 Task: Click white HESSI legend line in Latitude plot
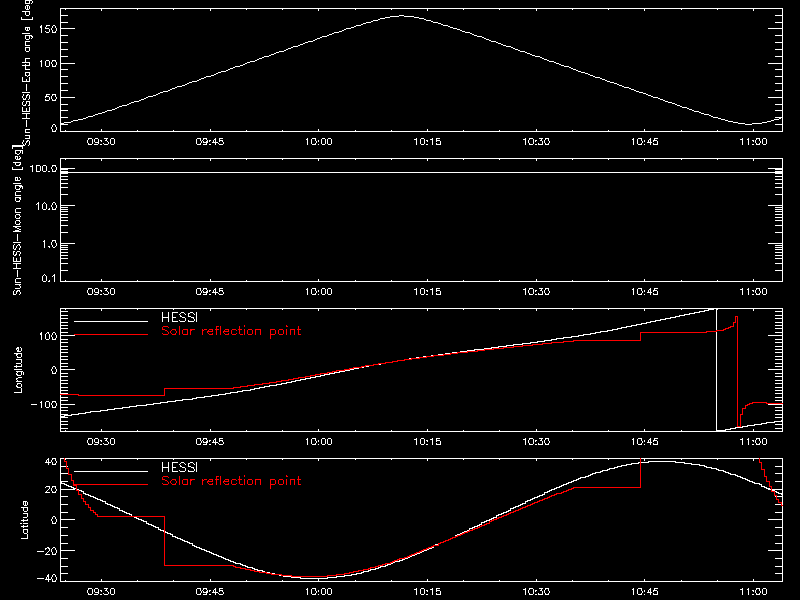point(111,471)
